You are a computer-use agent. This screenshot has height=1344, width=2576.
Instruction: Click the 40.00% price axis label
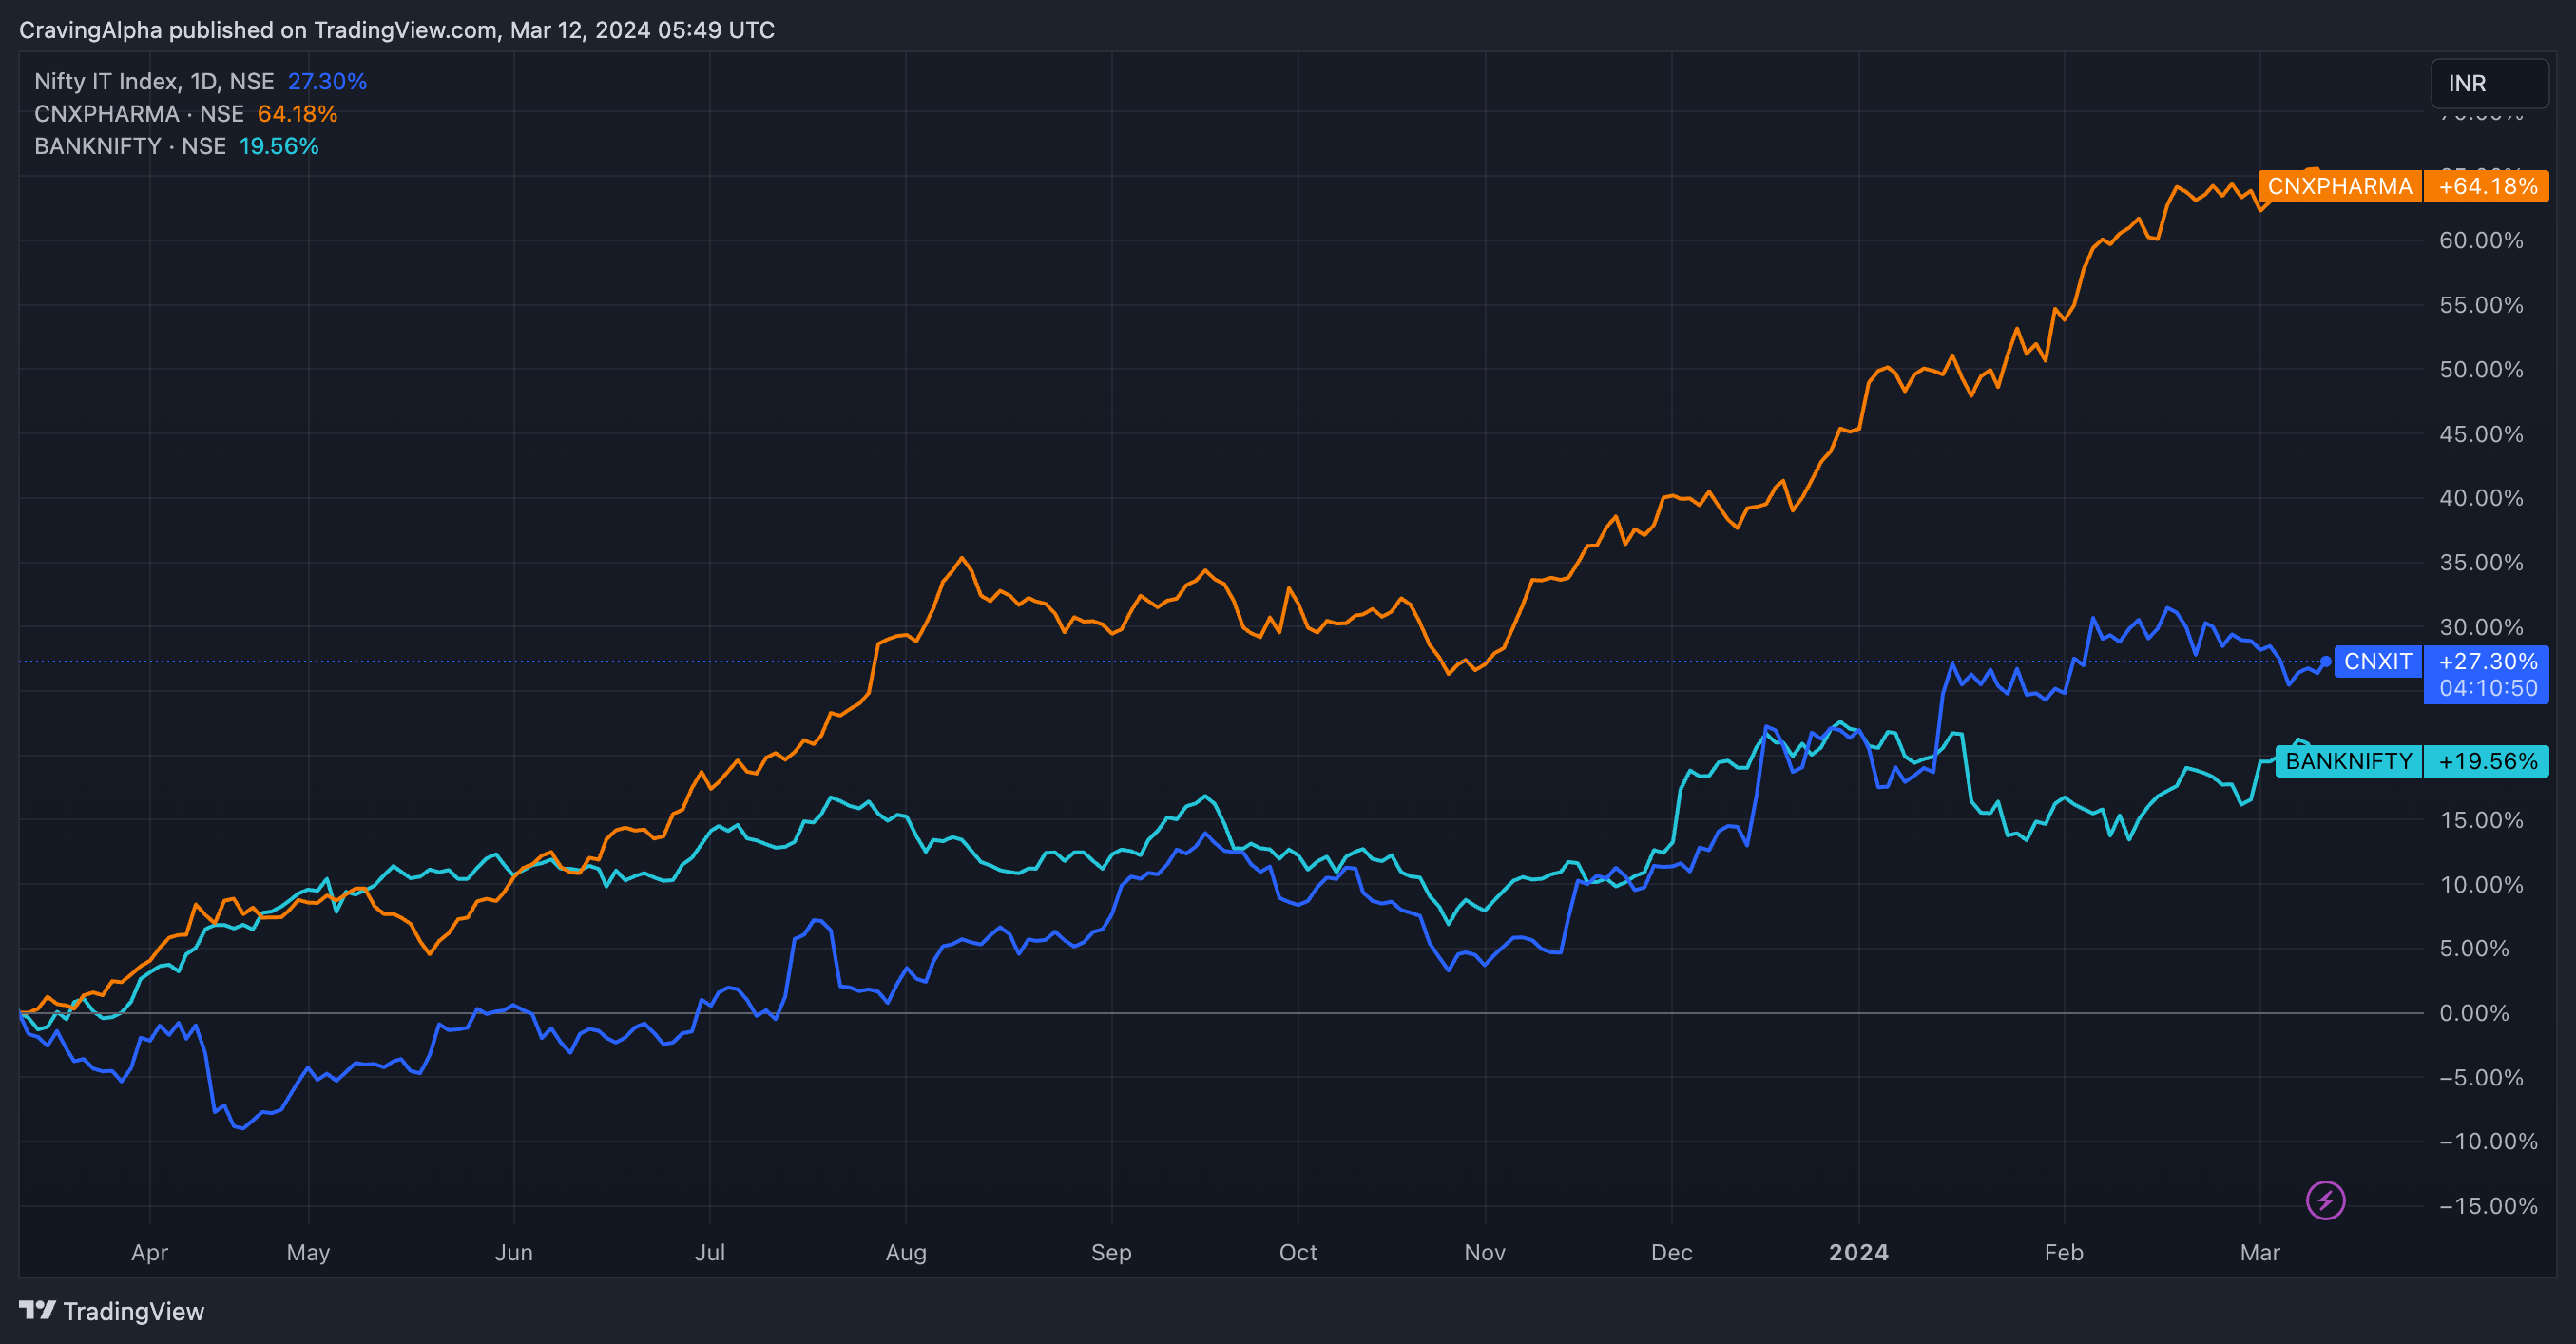coord(2481,498)
